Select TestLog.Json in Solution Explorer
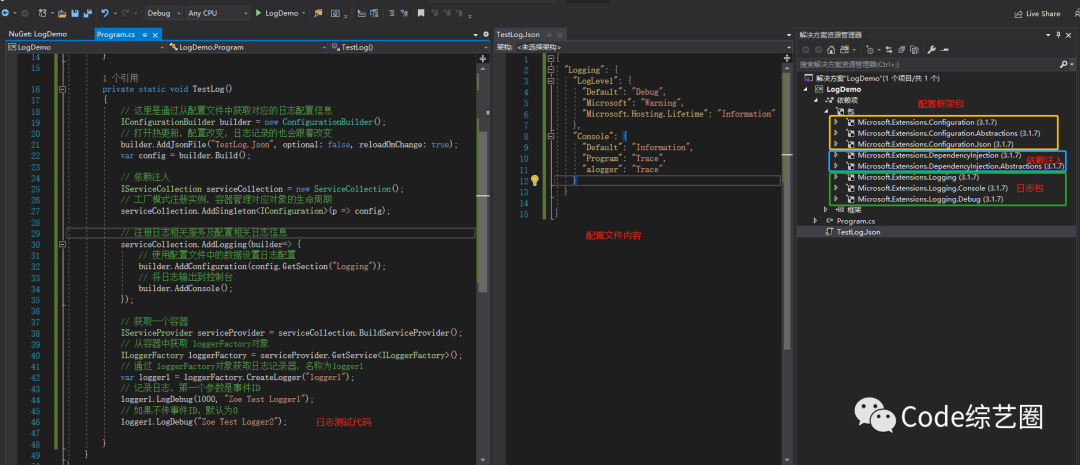 [858, 232]
